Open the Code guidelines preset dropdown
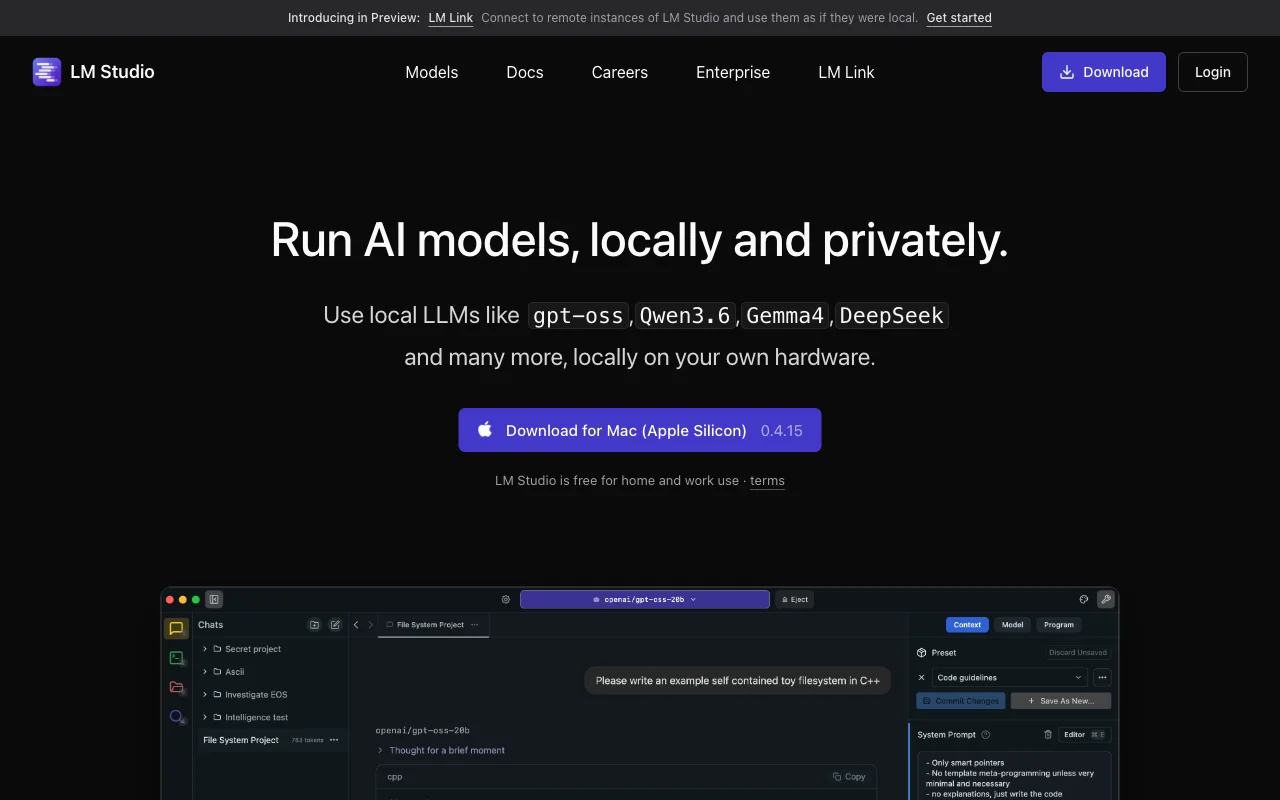Screen dimensions: 1280x800 [x=1009, y=677]
